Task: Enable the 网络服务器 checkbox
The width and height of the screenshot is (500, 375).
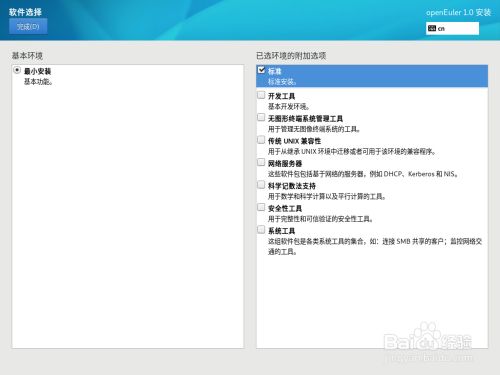Action: (261, 163)
